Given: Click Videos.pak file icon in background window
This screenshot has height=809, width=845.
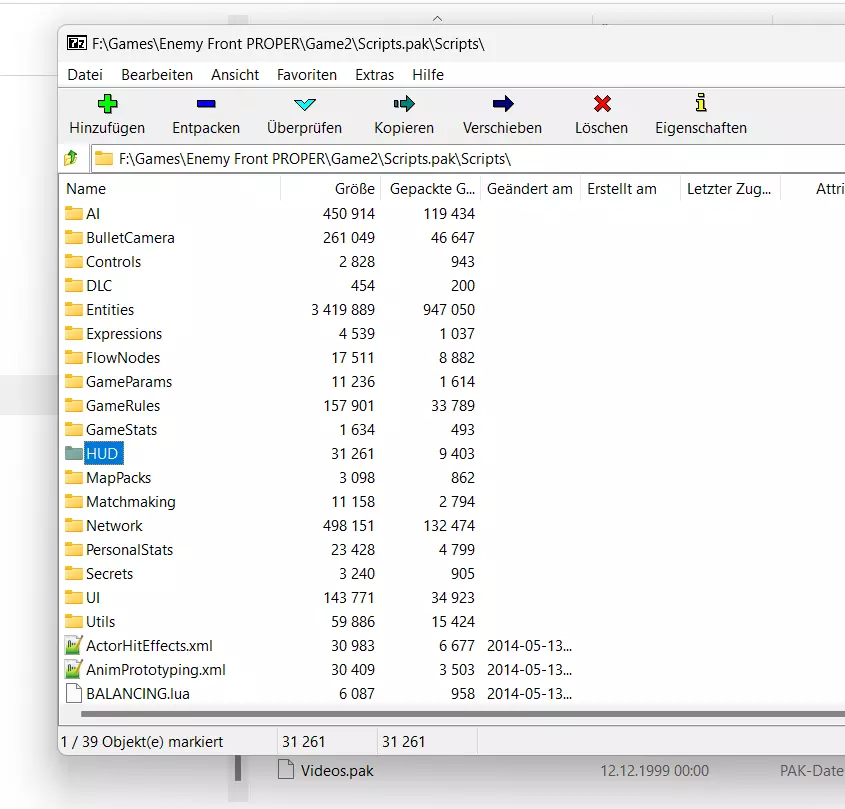Looking at the screenshot, I should 286,770.
